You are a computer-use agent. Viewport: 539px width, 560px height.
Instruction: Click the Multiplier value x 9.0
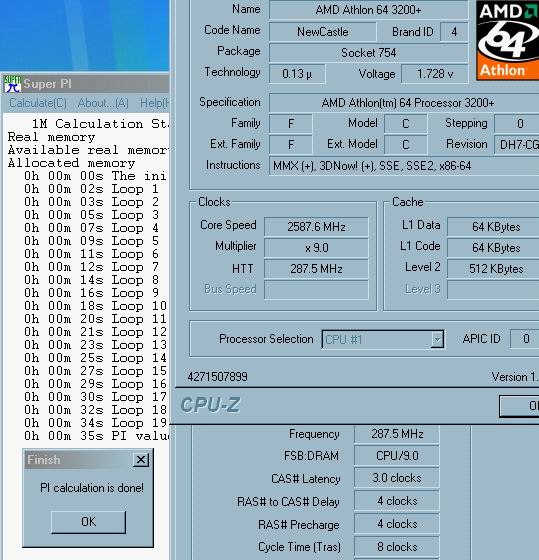(x=316, y=248)
